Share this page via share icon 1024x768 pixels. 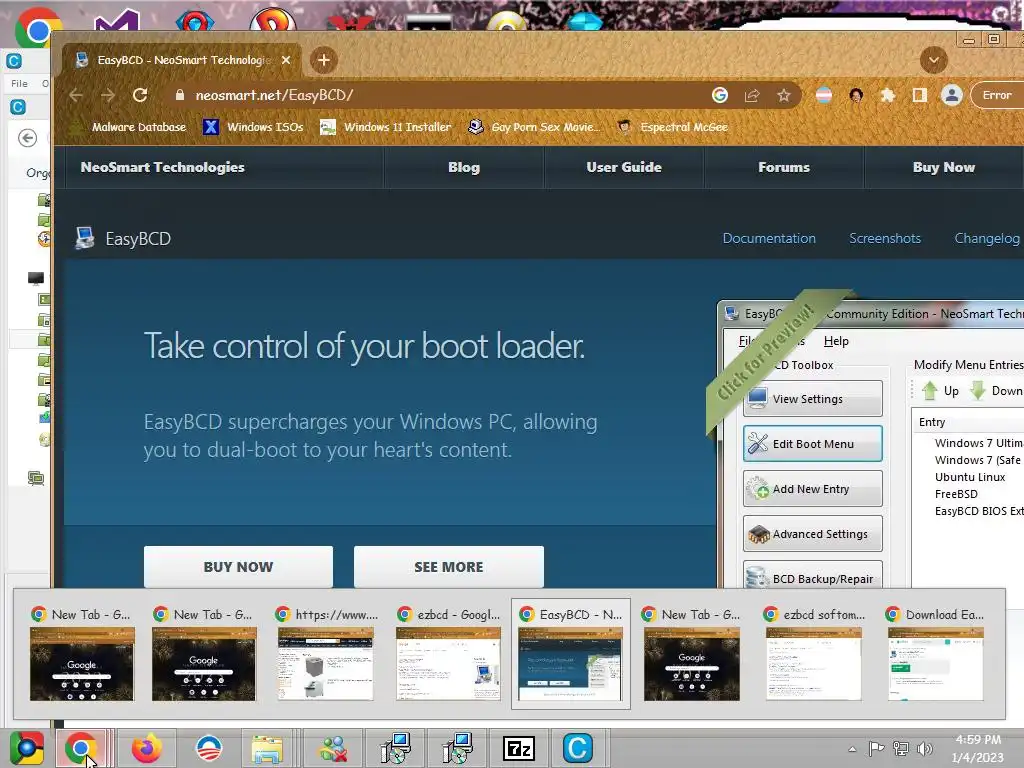(752, 95)
